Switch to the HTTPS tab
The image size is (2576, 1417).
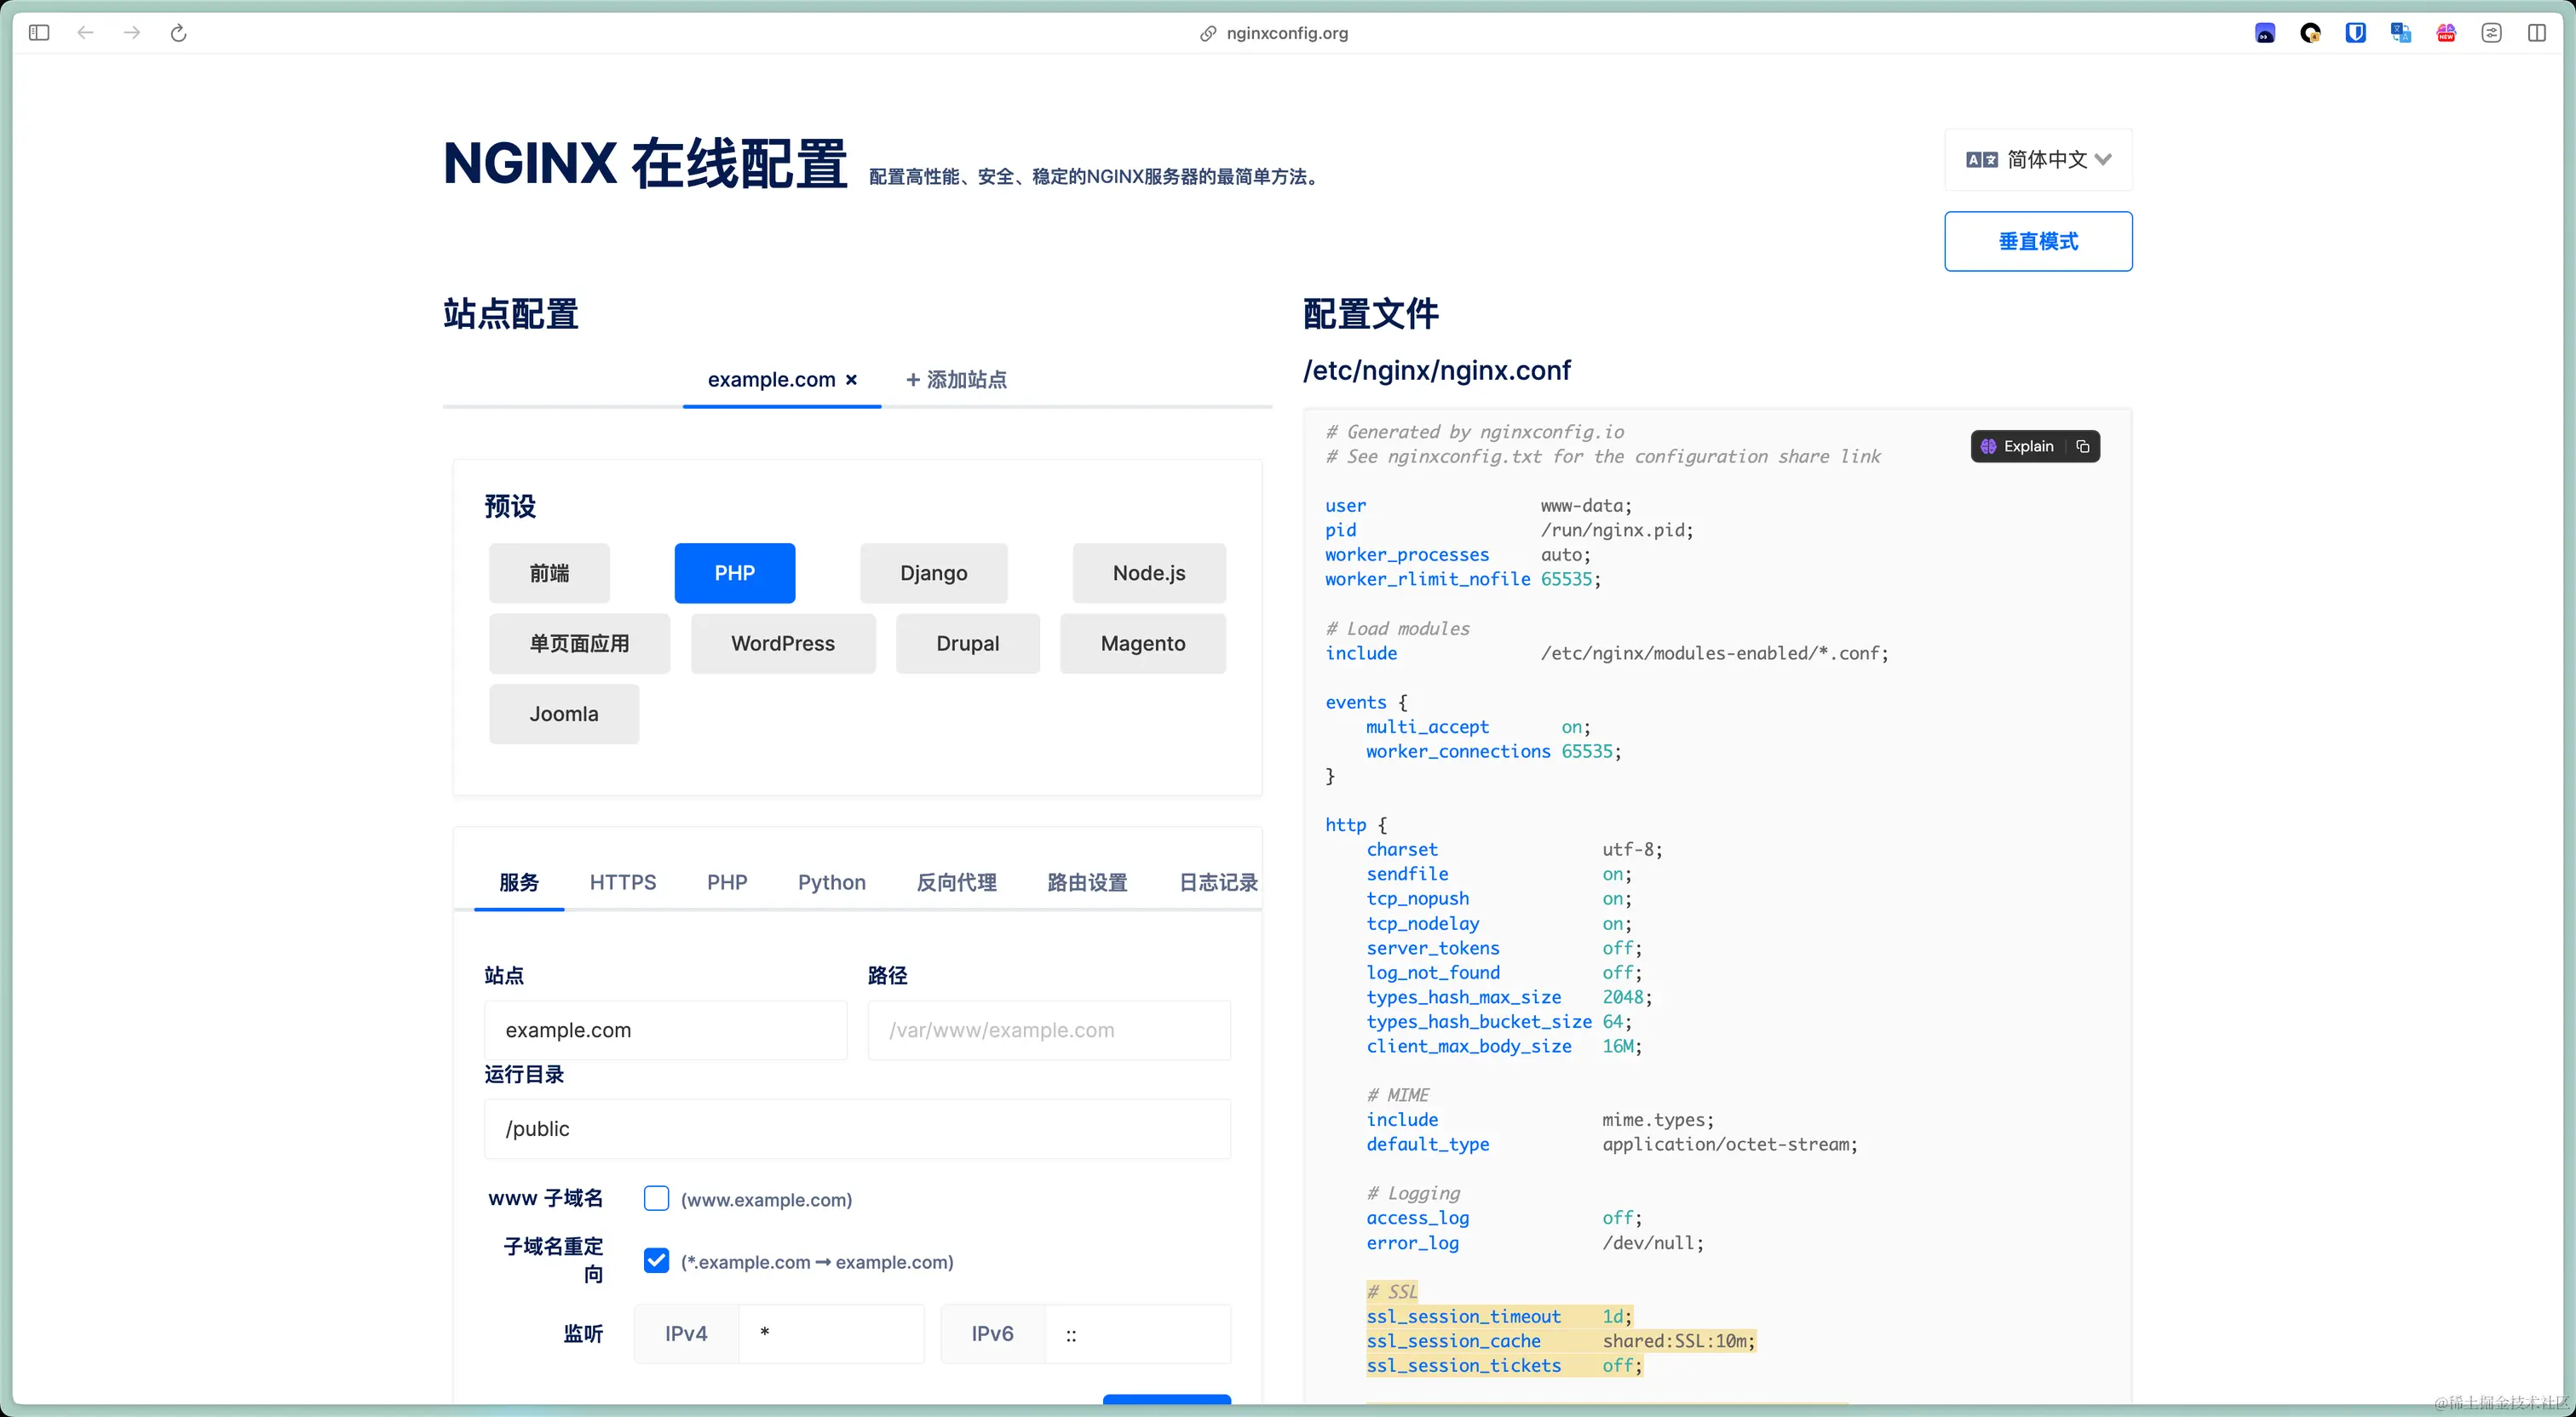(623, 882)
